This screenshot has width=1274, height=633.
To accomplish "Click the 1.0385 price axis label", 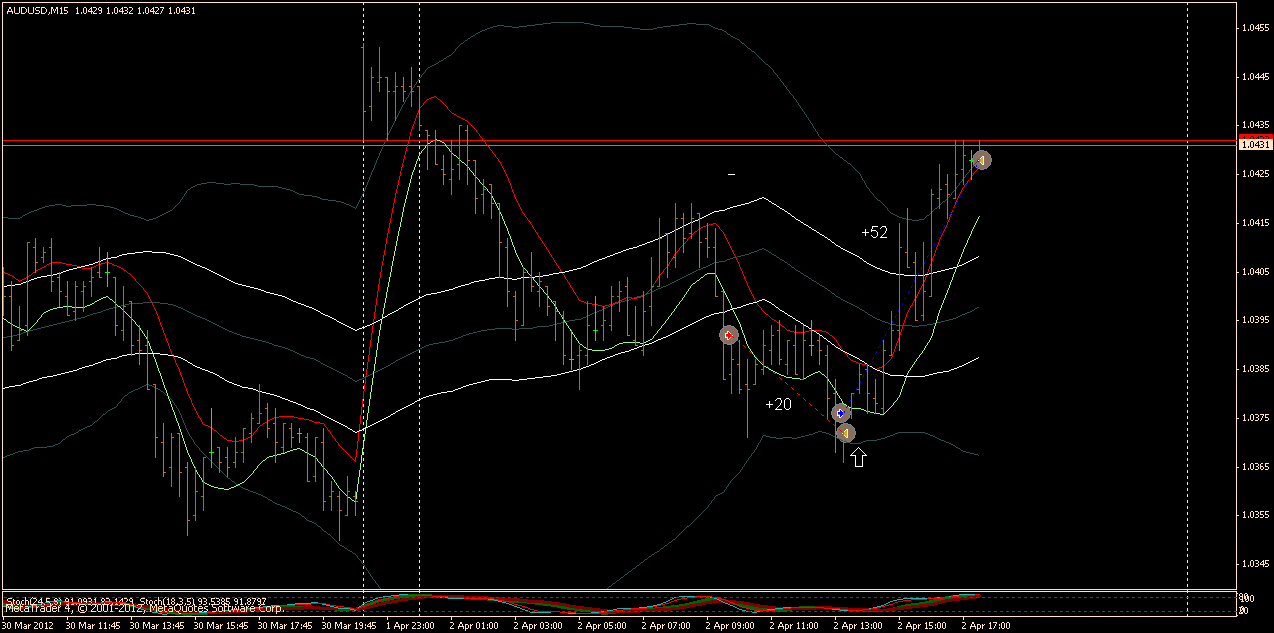I will pos(1254,369).
